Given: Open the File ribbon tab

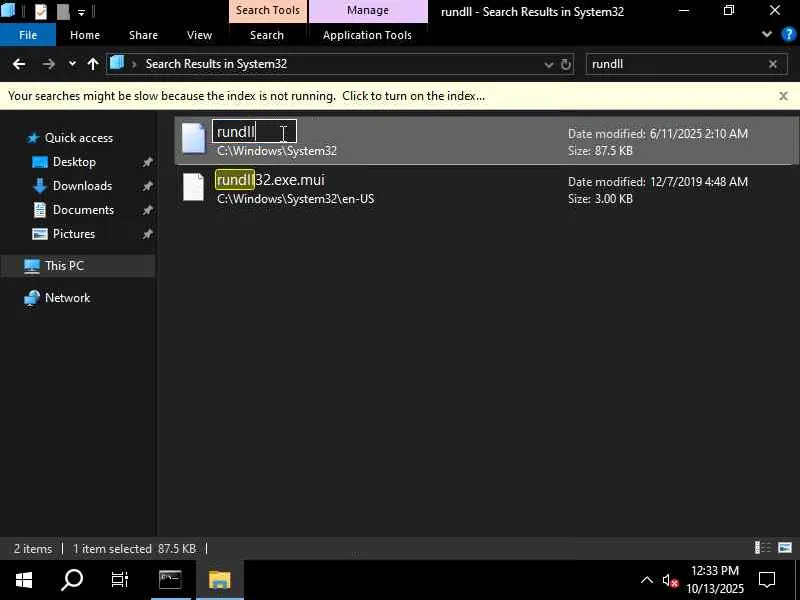Looking at the screenshot, I should pos(28,35).
